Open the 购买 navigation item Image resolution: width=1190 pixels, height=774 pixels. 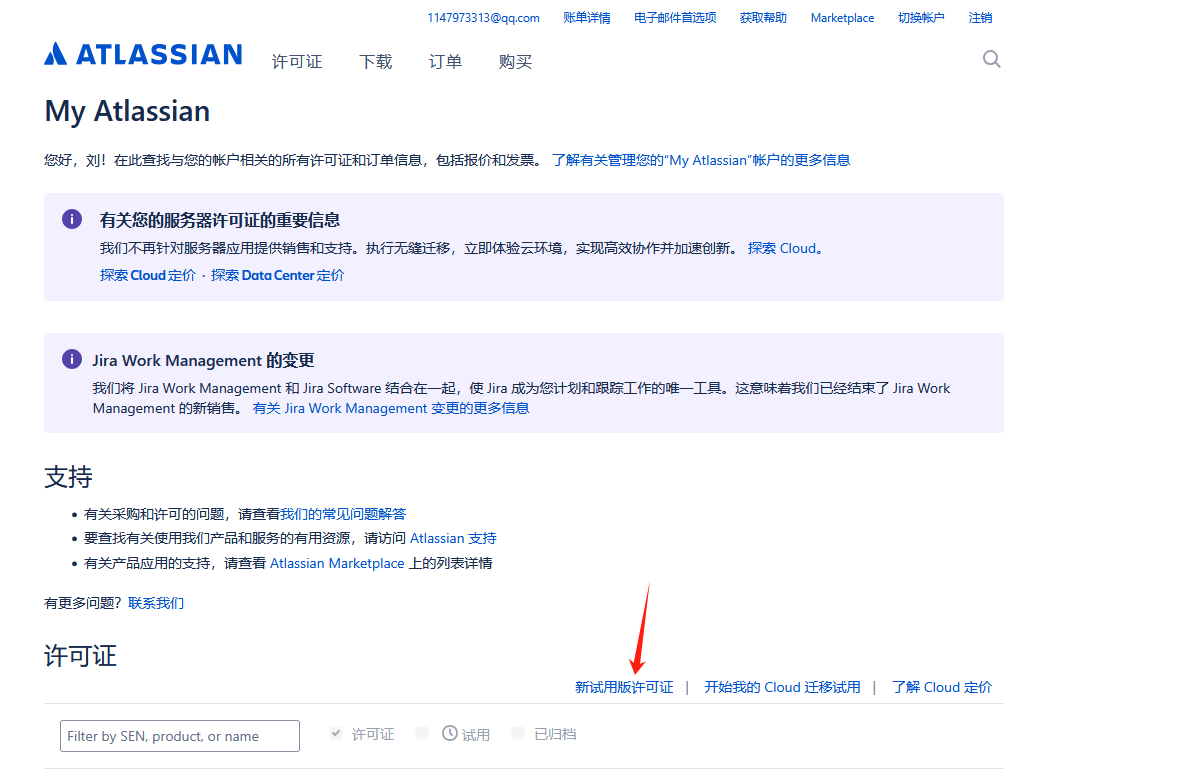pos(515,61)
